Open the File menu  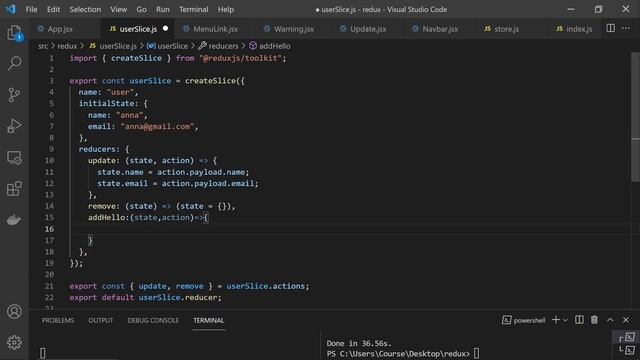31,9
